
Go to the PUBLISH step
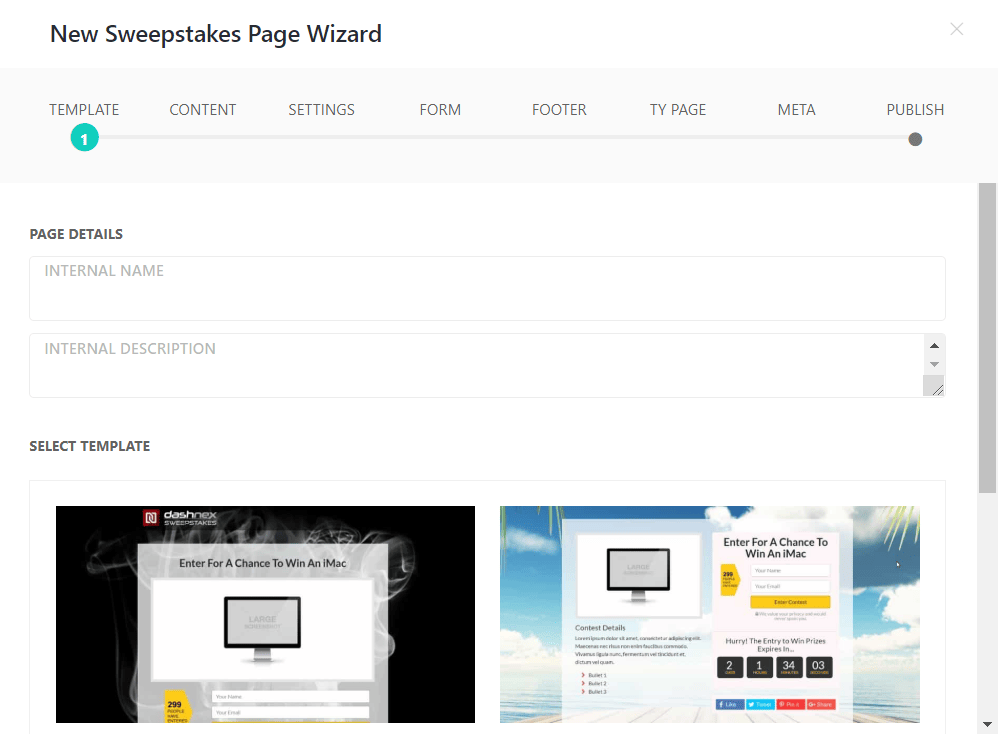pos(915,110)
